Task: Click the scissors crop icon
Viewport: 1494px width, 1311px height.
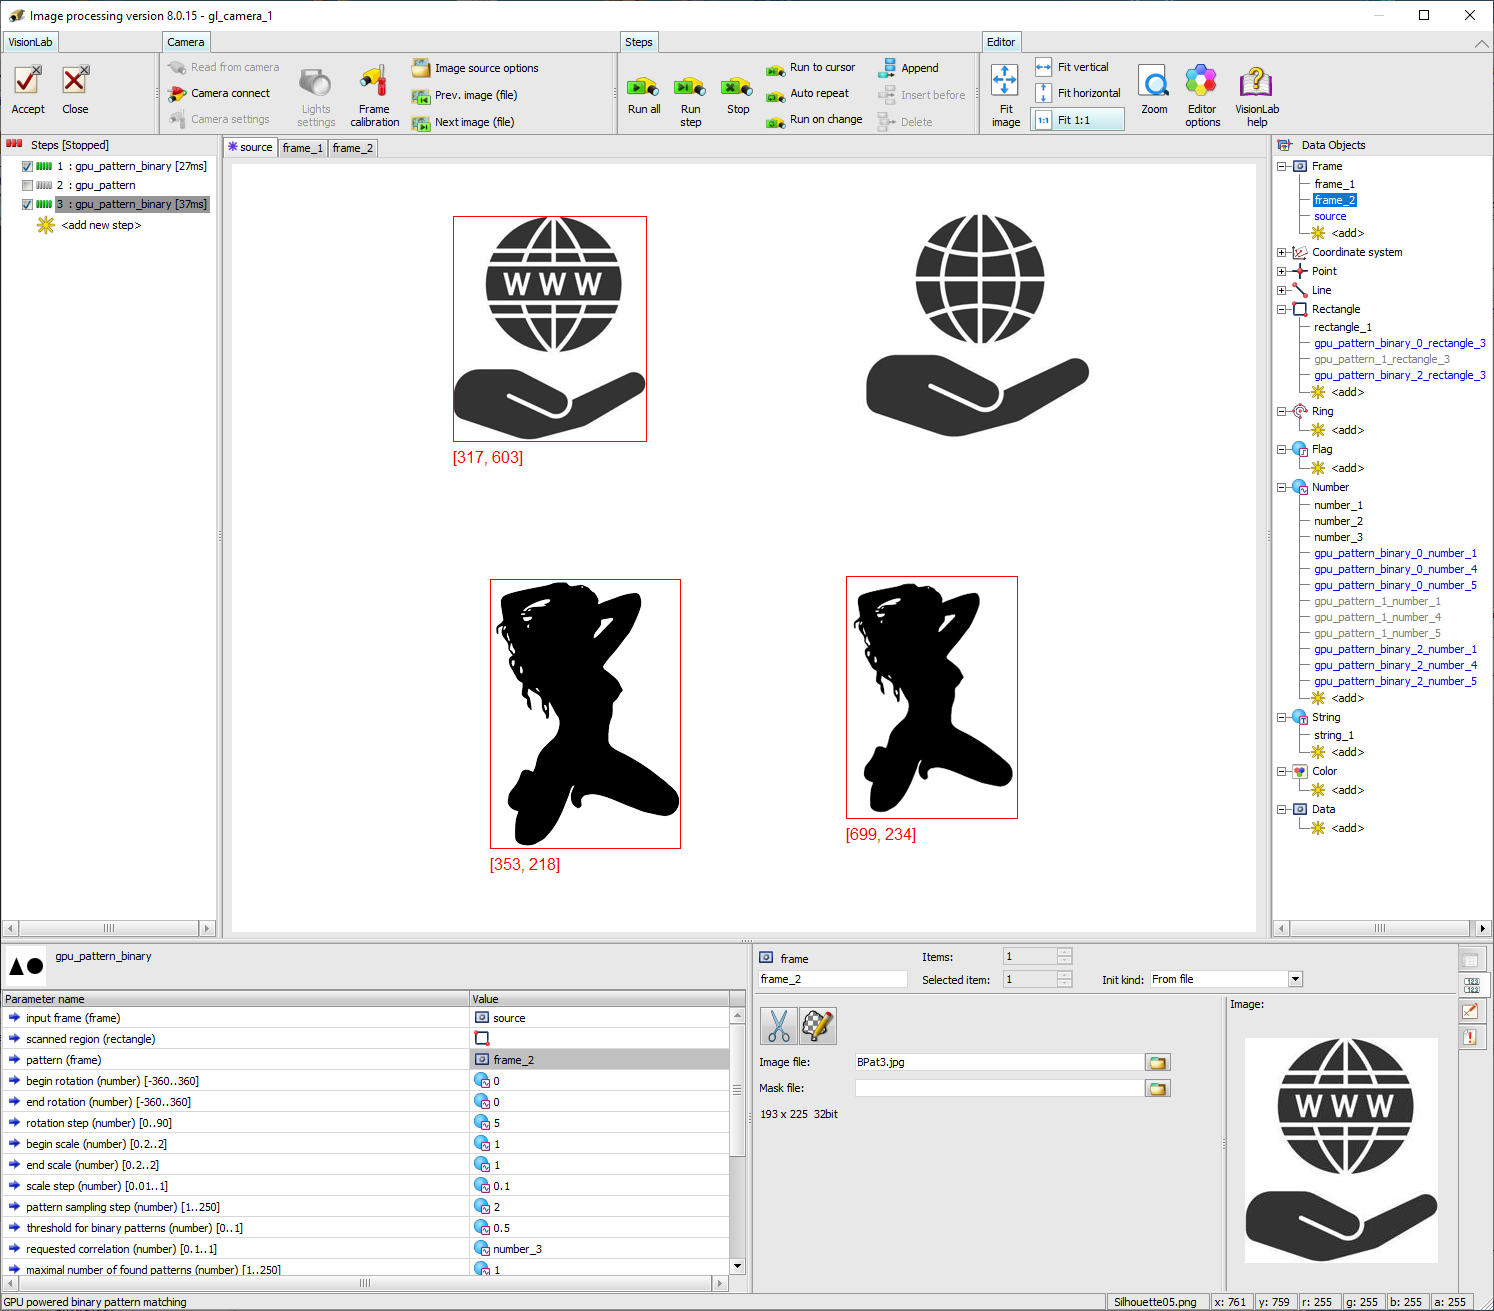Action: tap(778, 1025)
